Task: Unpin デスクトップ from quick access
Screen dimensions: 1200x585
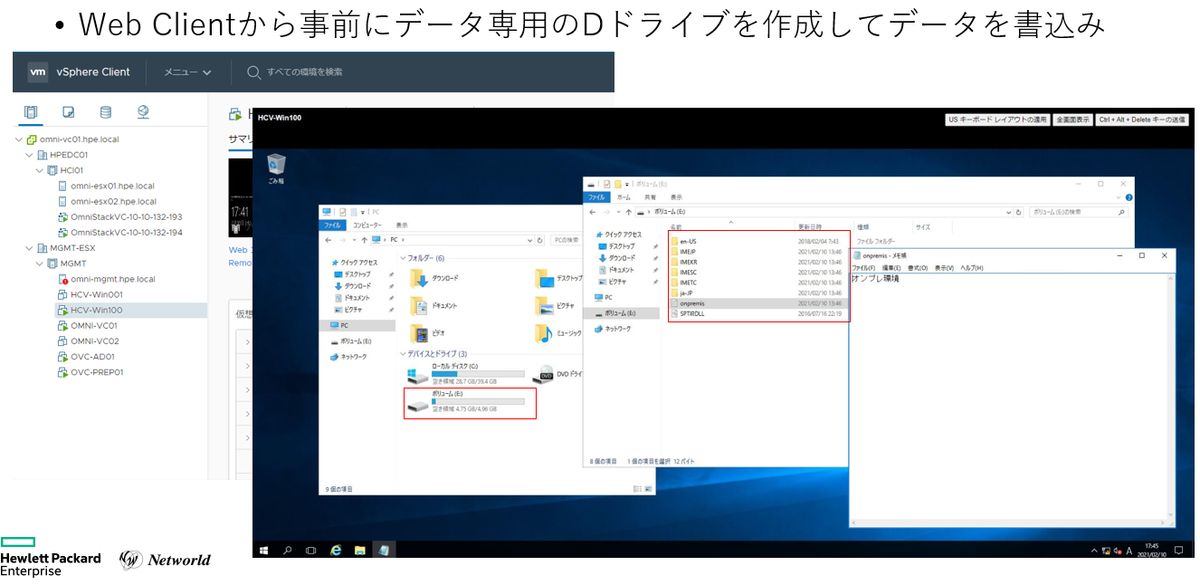Action: click(x=389, y=274)
